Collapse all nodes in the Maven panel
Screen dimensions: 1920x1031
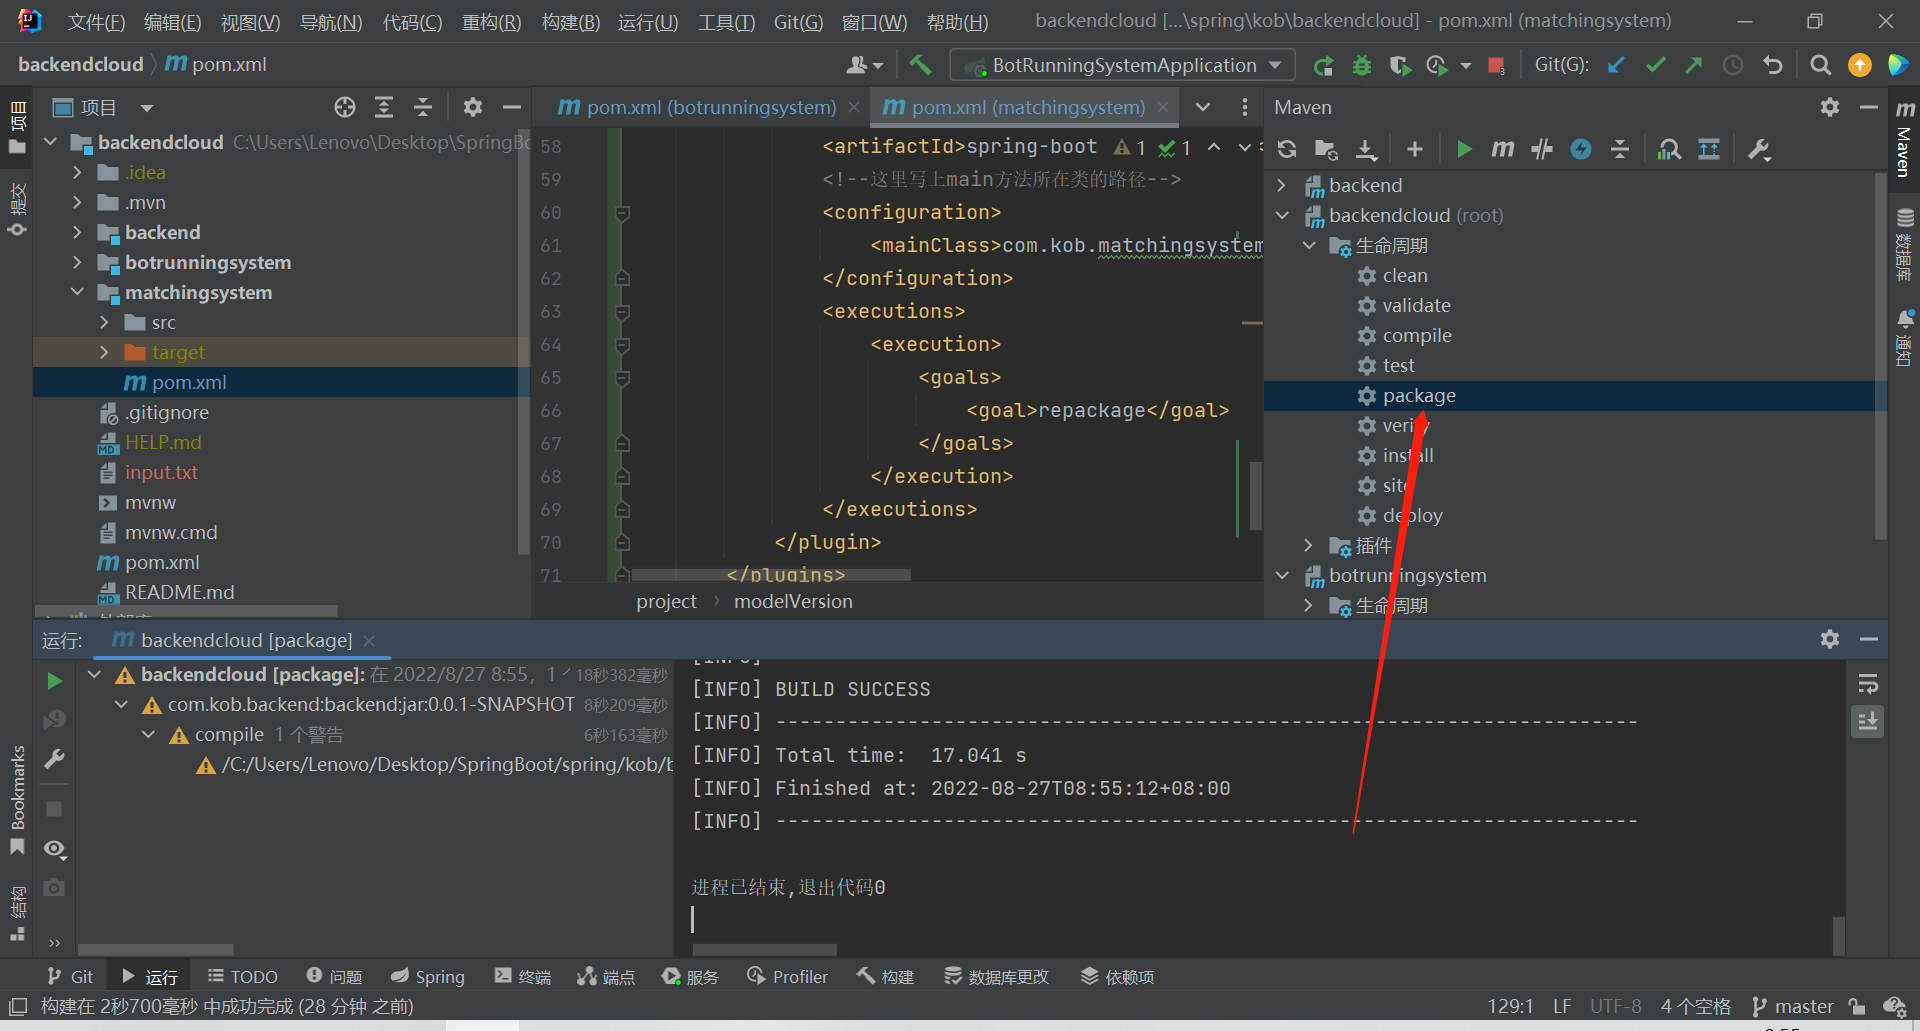(x=1619, y=149)
